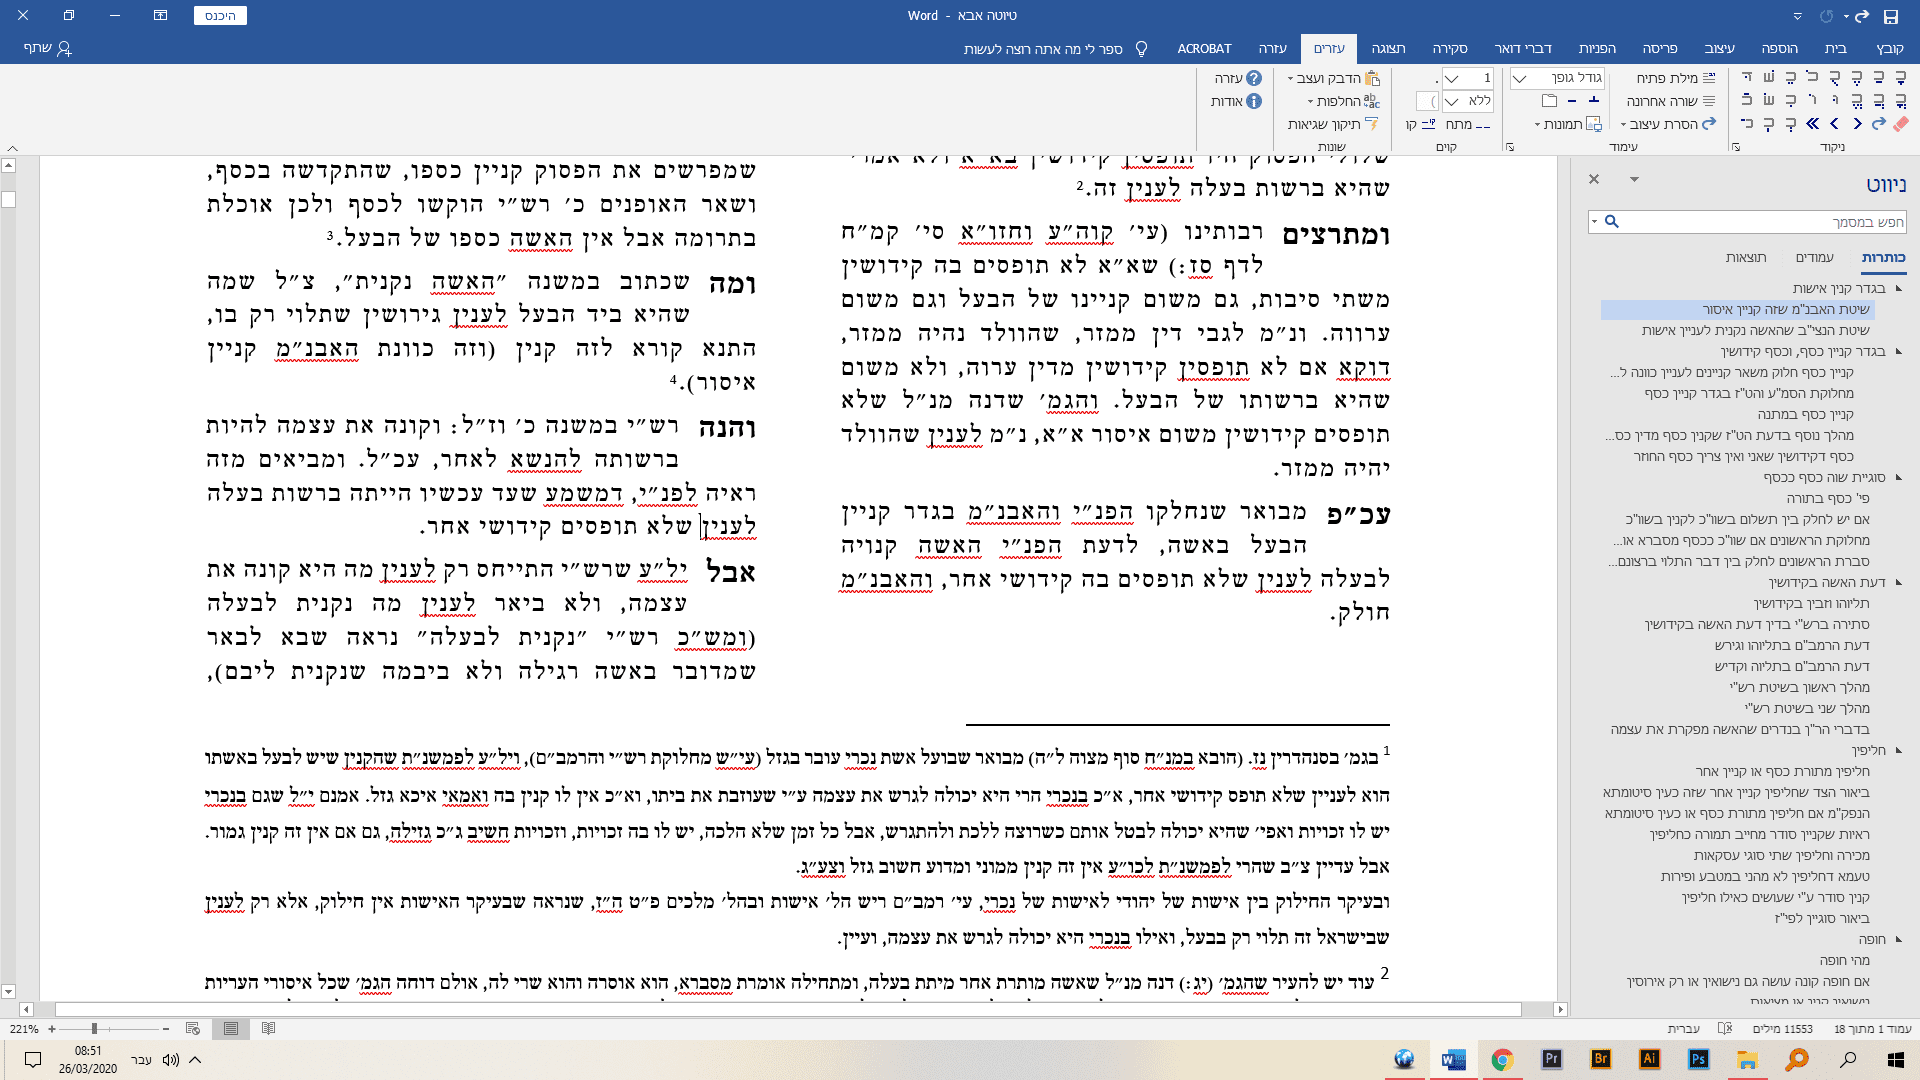Click the magnifier icon in navigation search

[1611, 221]
